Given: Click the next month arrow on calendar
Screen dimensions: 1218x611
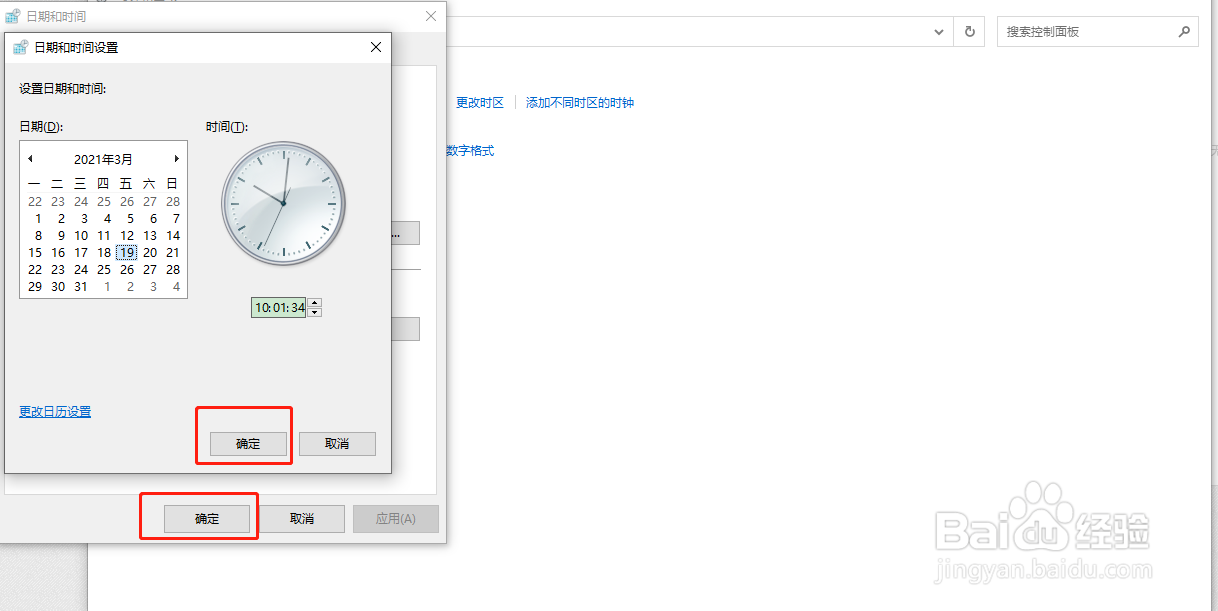Looking at the screenshot, I should click(176, 159).
